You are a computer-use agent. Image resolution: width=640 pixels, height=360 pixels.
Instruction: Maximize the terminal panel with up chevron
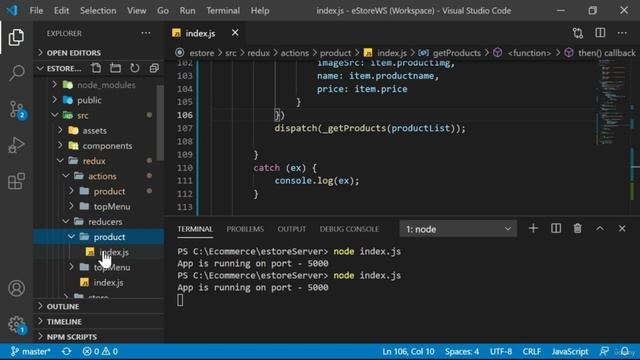pos(600,229)
